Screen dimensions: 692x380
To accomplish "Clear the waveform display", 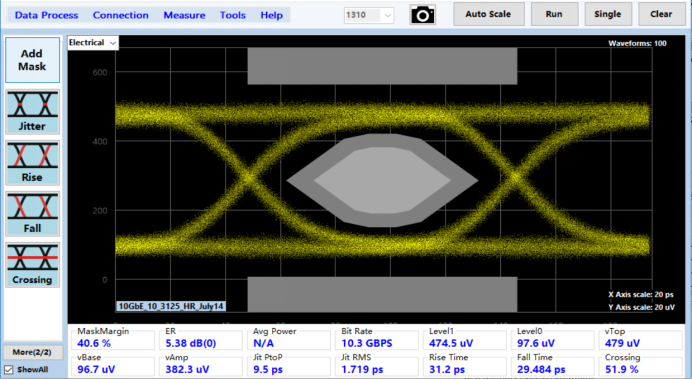I will point(661,14).
